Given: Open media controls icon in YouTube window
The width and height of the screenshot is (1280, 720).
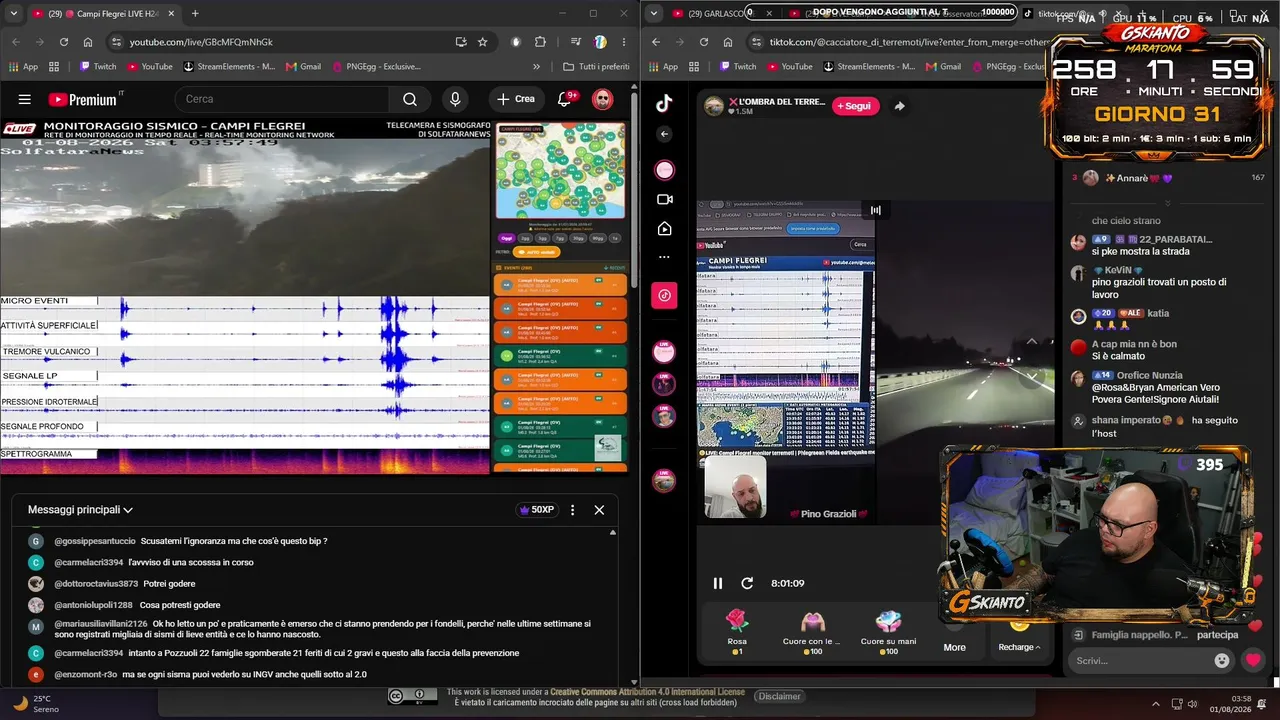Looking at the screenshot, I should (576, 42).
